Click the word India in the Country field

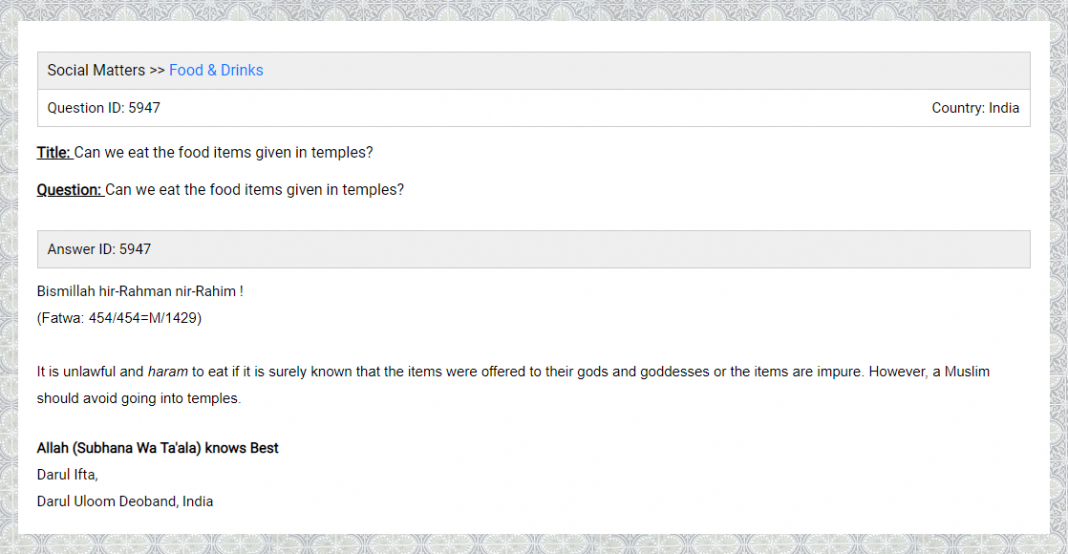(1004, 108)
